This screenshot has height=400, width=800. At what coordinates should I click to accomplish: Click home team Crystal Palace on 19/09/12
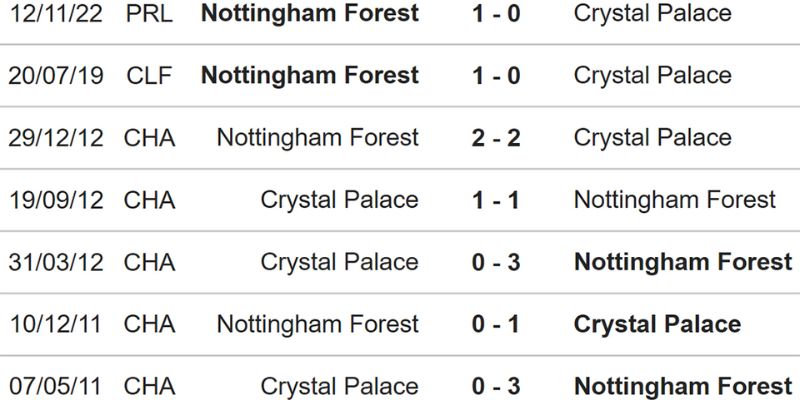coord(339,200)
